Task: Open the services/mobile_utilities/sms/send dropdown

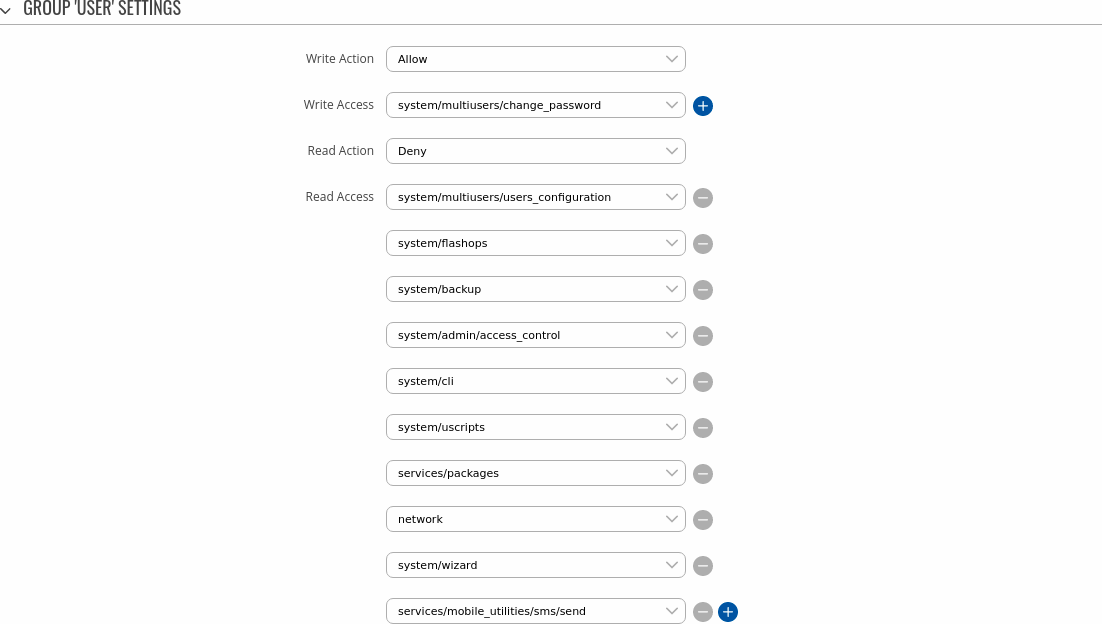Action: [535, 611]
